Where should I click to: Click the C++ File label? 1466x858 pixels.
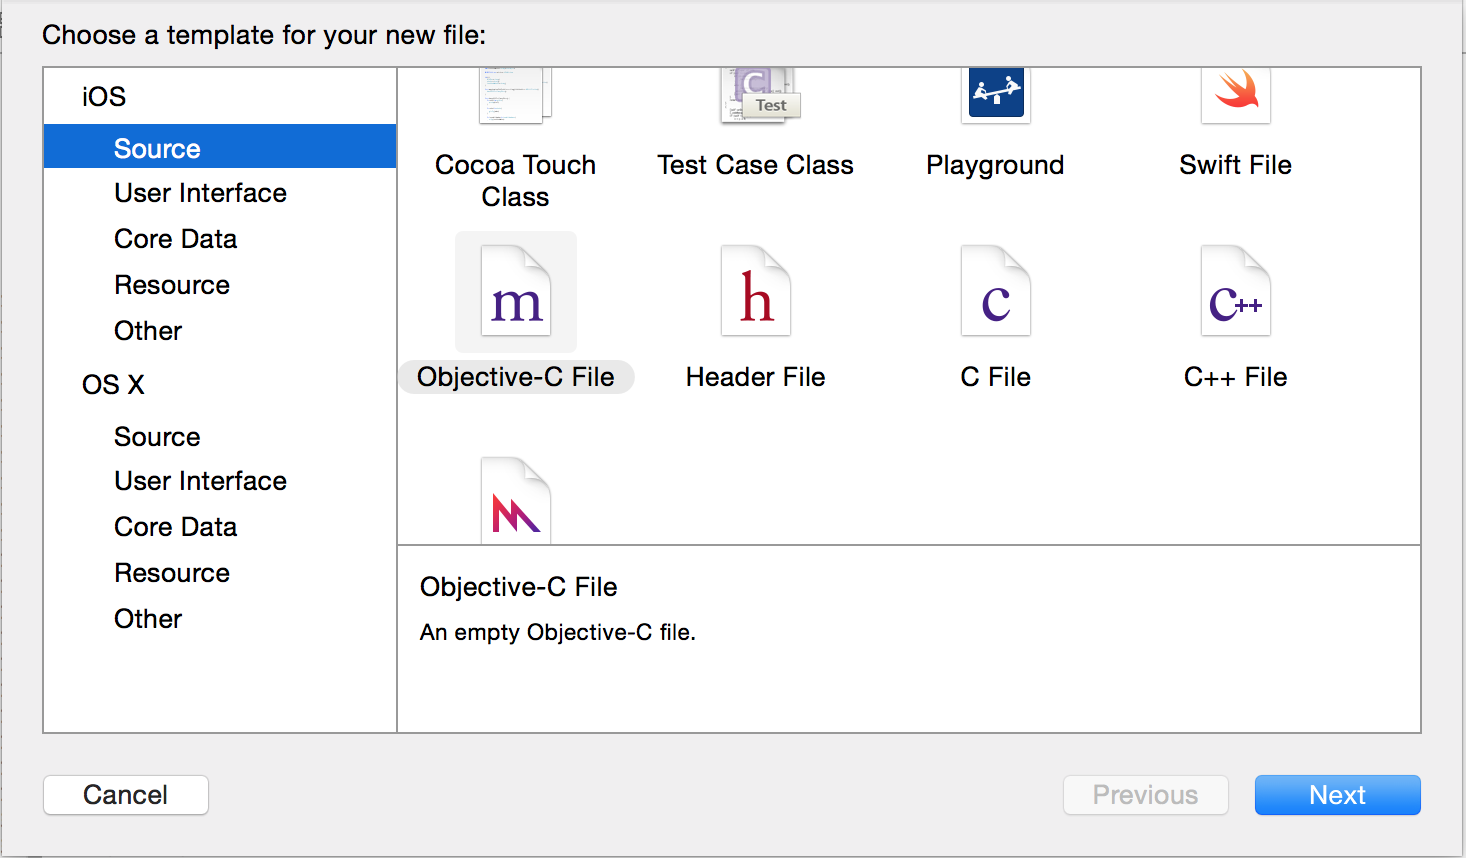pyautogui.click(x=1236, y=377)
